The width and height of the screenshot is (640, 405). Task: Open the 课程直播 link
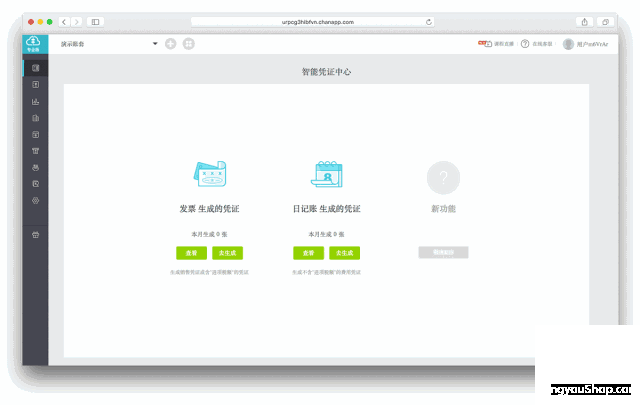(504, 44)
